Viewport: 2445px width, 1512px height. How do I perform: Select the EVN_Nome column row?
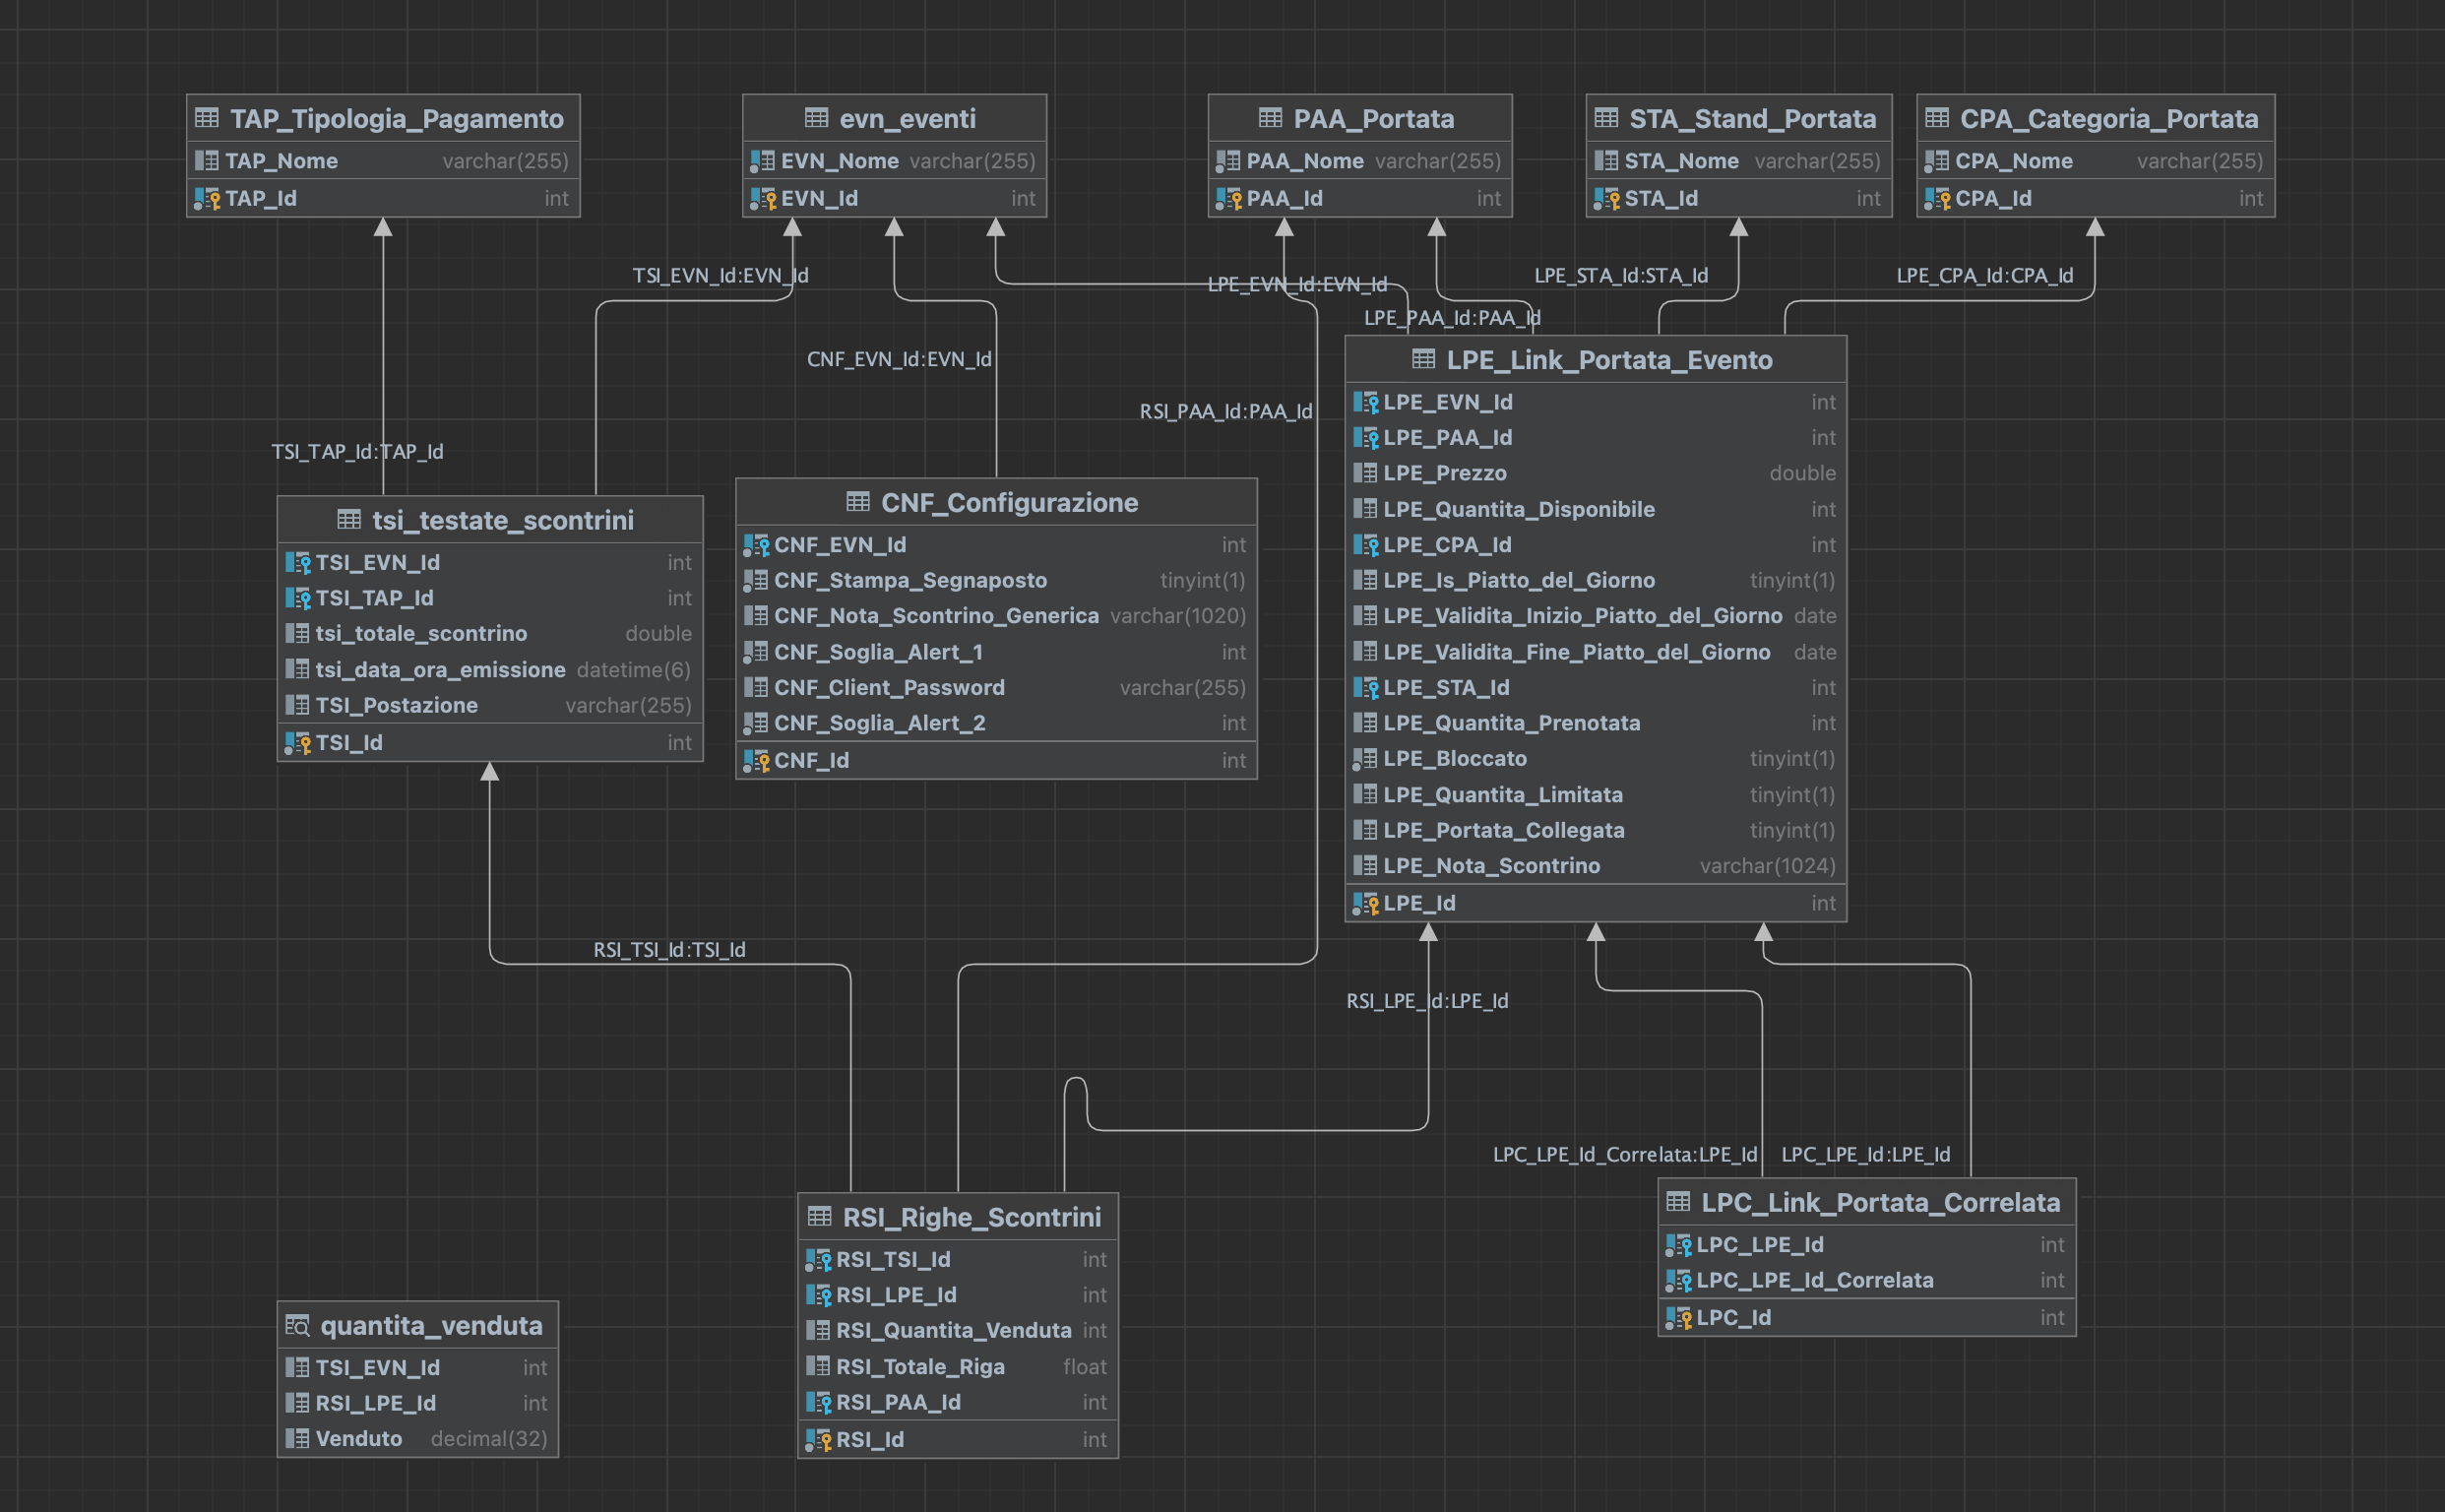pyautogui.click(x=894, y=160)
